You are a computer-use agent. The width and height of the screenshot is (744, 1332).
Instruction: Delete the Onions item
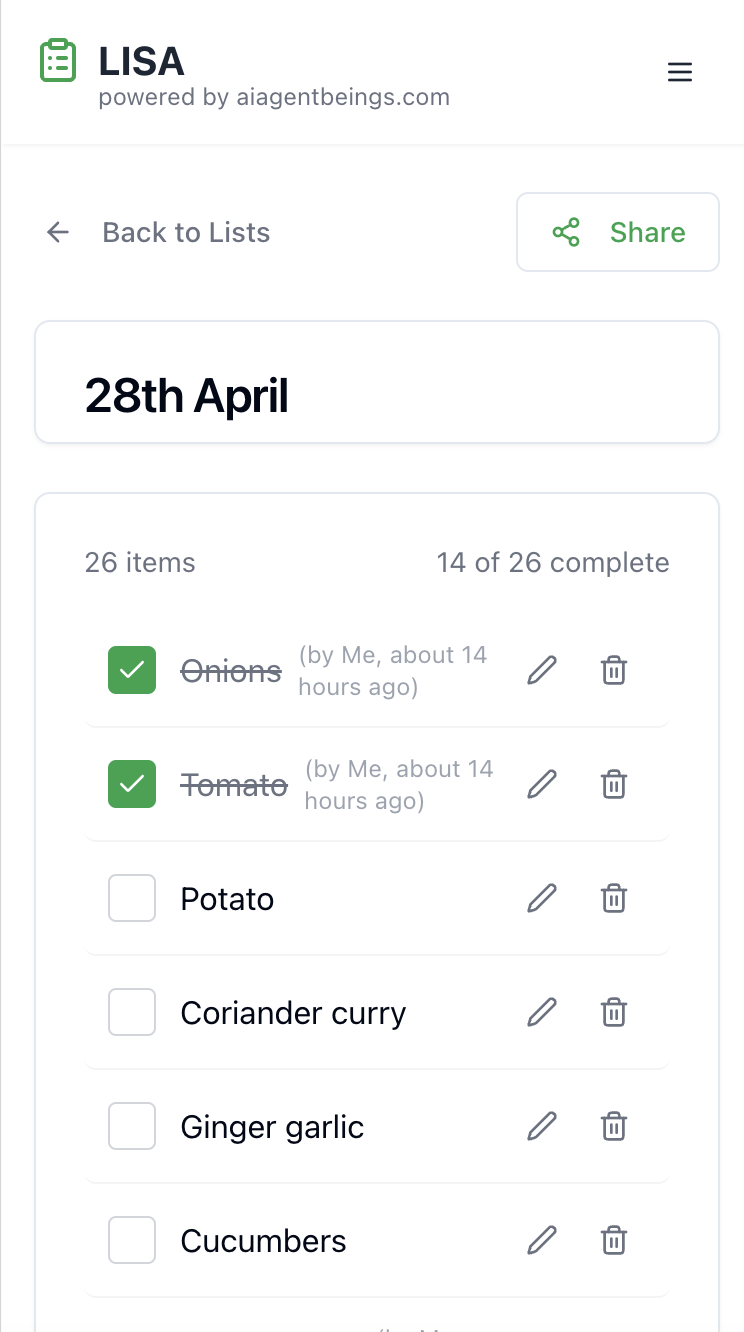614,671
